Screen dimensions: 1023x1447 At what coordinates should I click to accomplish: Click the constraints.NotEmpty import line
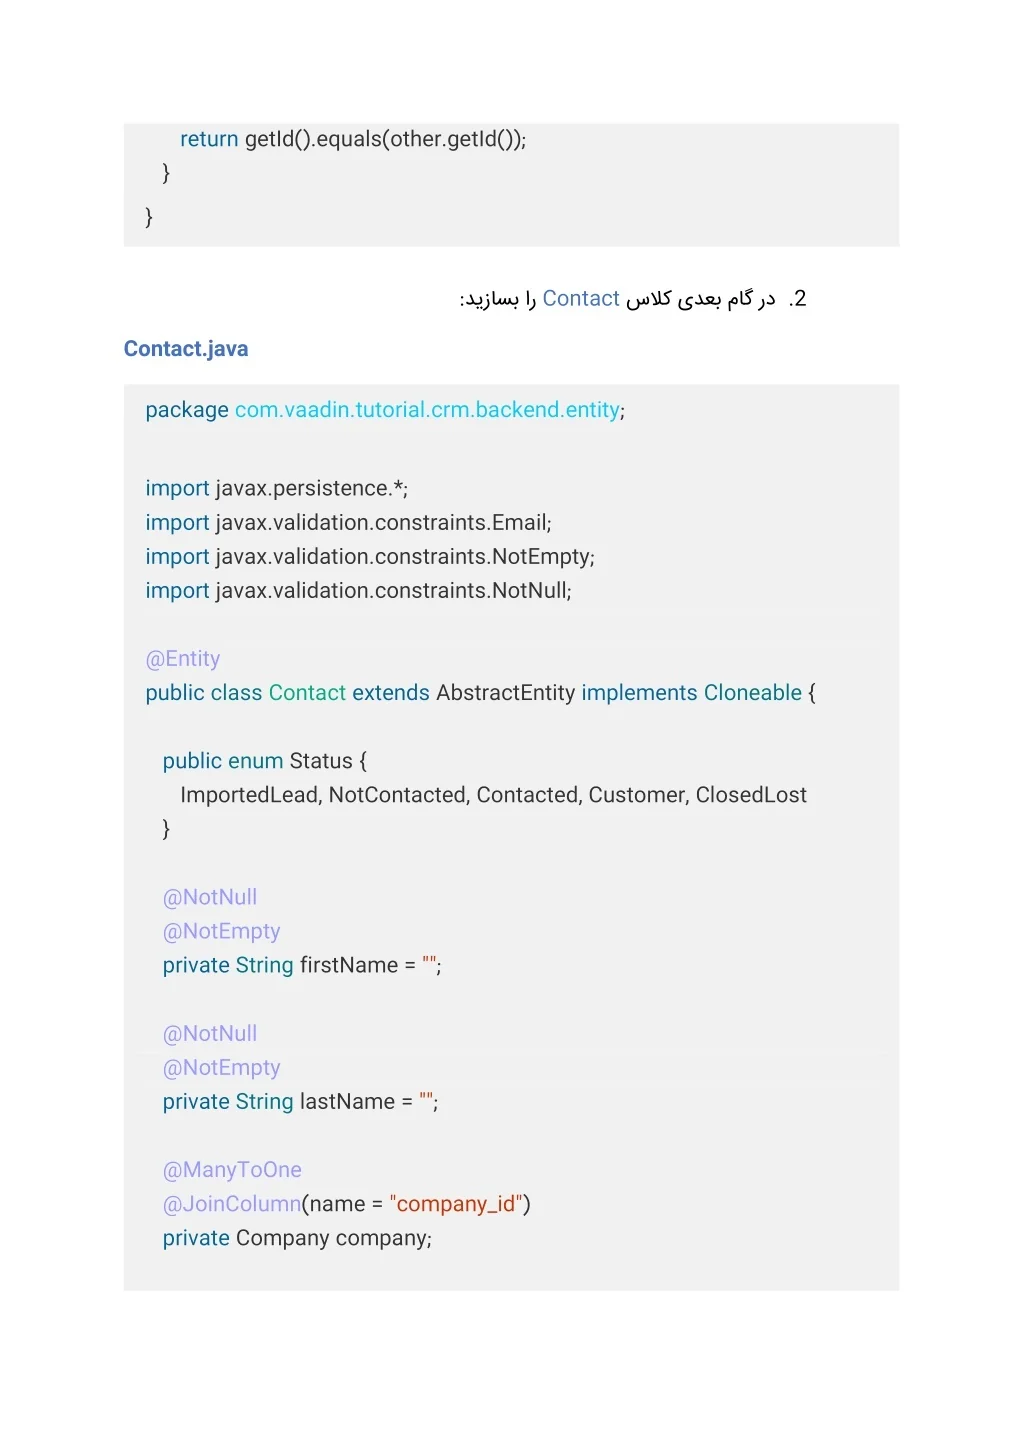coord(370,556)
